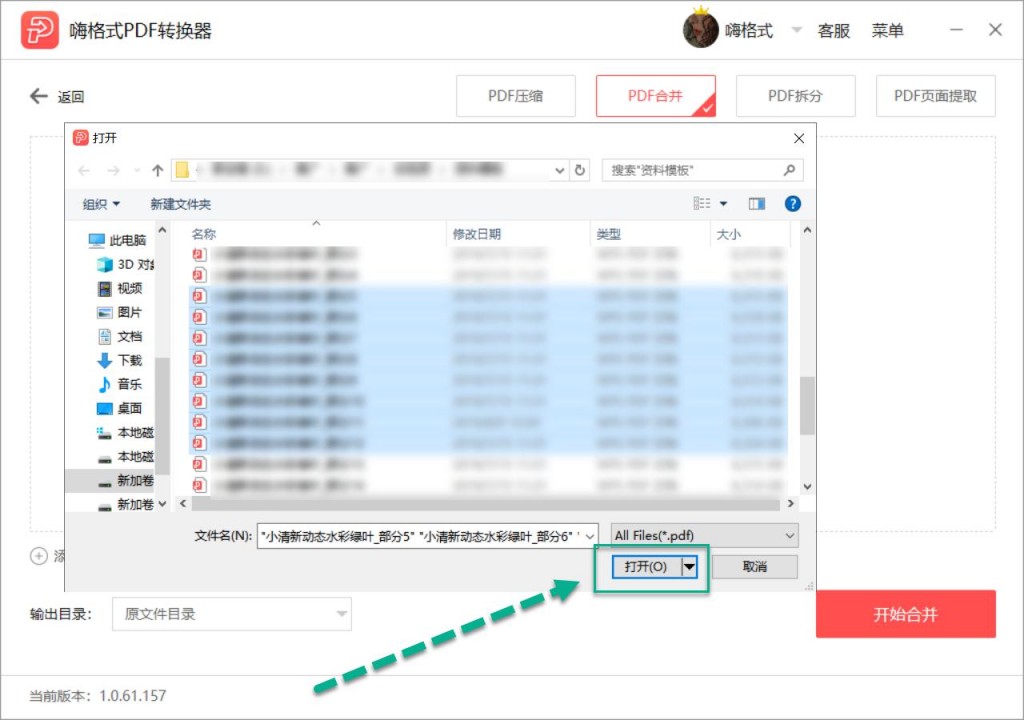1024x720 pixels.
Task: Click the search magnifier icon
Action: pyautogui.click(x=790, y=171)
